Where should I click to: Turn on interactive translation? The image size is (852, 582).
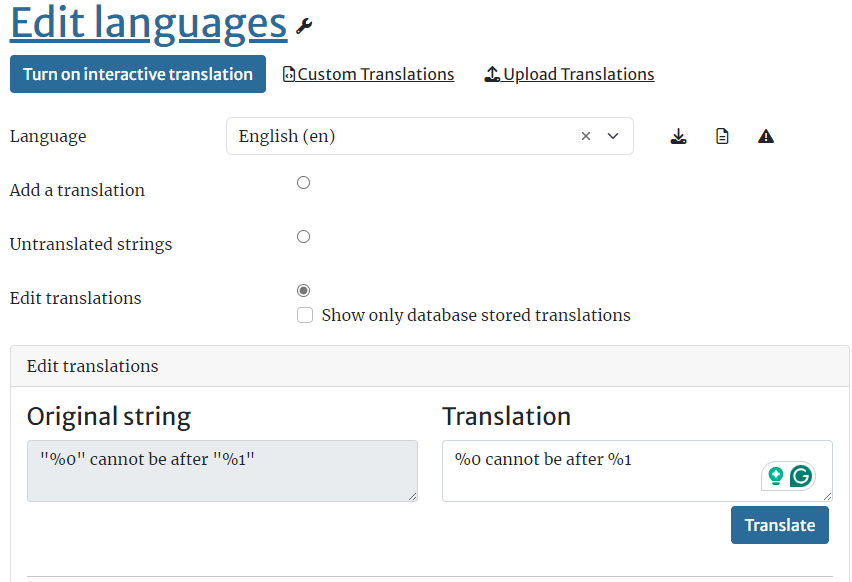click(x=138, y=74)
